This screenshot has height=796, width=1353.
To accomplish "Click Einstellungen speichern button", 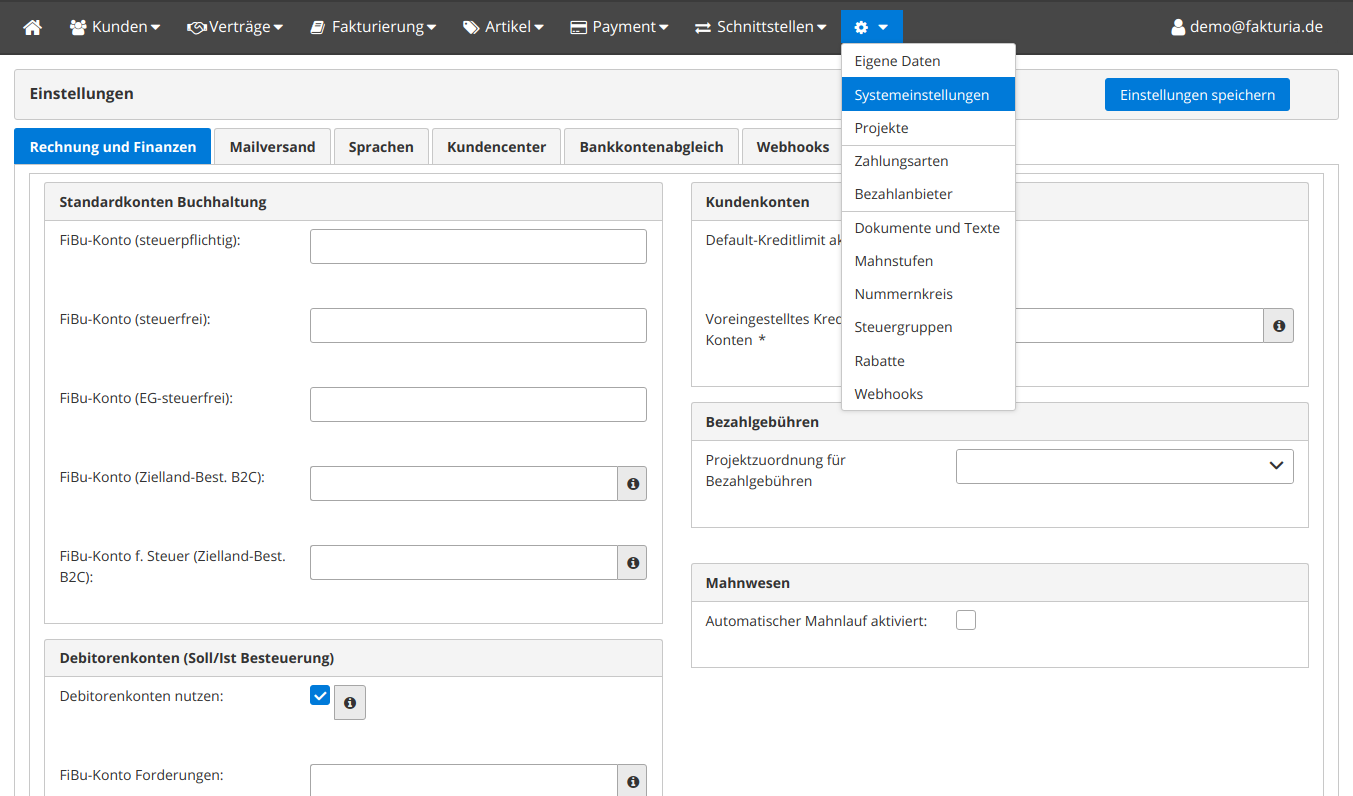I will (x=1197, y=95).
